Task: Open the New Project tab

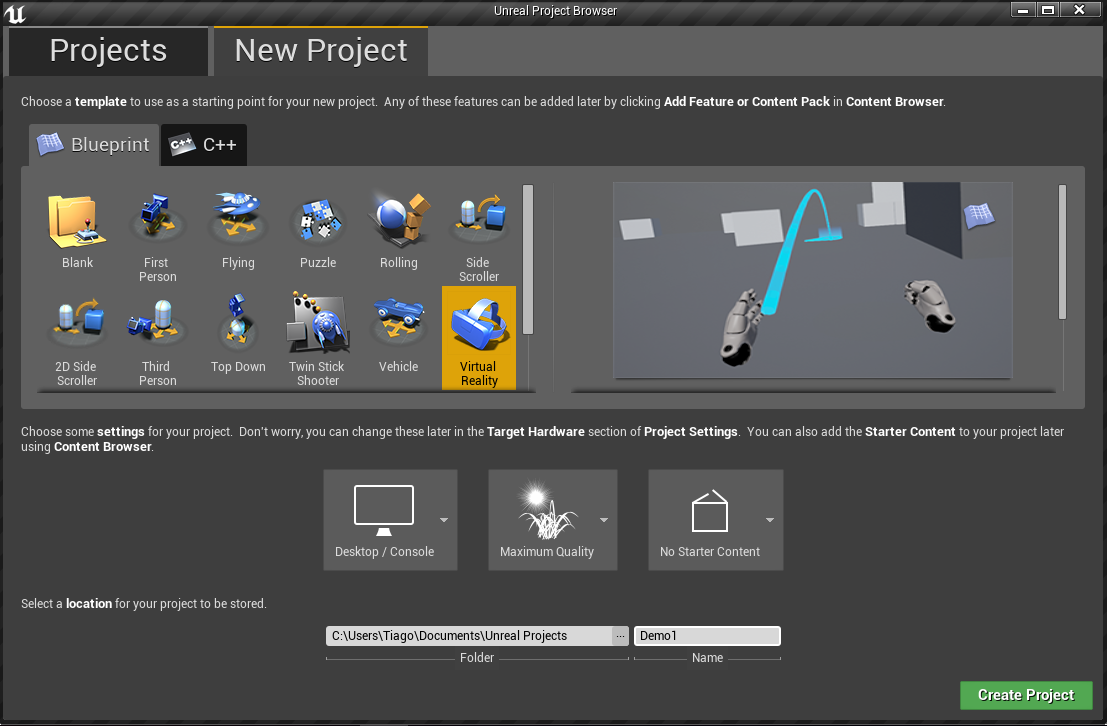Action: click(321, 51)
